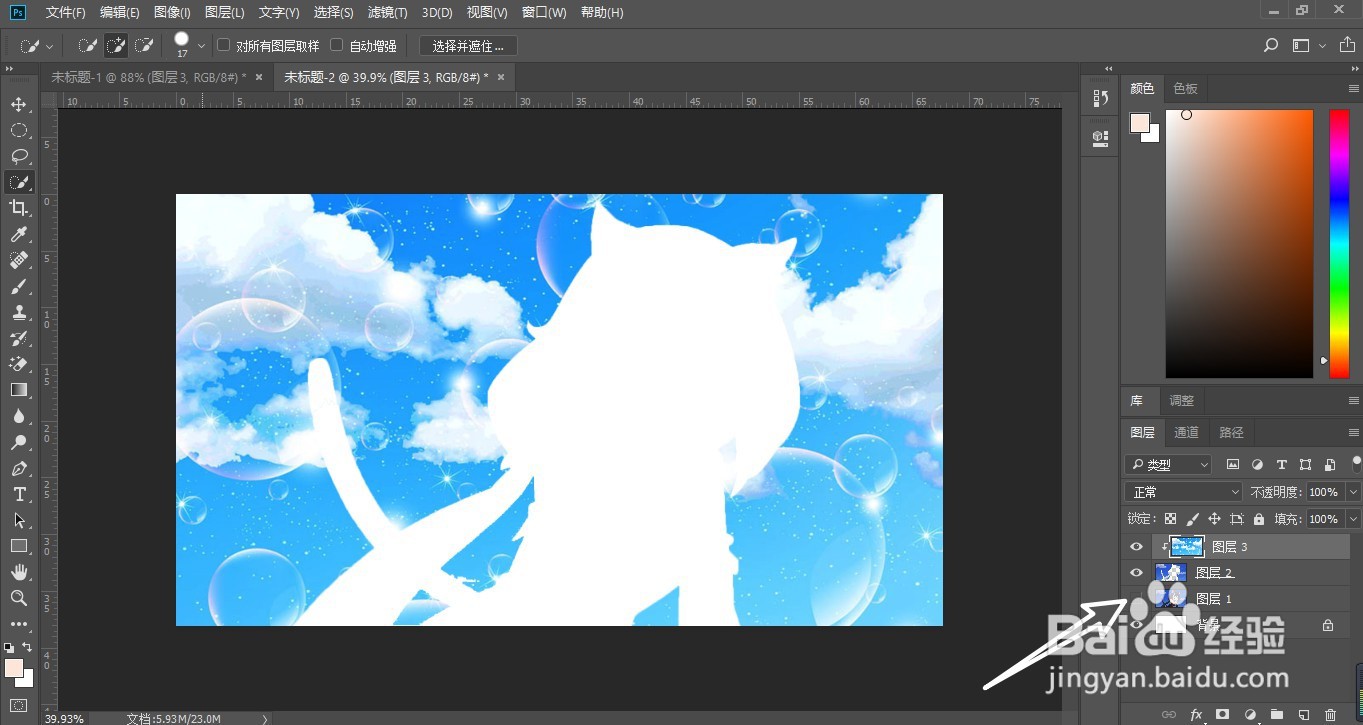The image size is (1363, 725).
Task: Click the 选择并遮住... button
Action: pyautogui.click(x=468, y=46)
